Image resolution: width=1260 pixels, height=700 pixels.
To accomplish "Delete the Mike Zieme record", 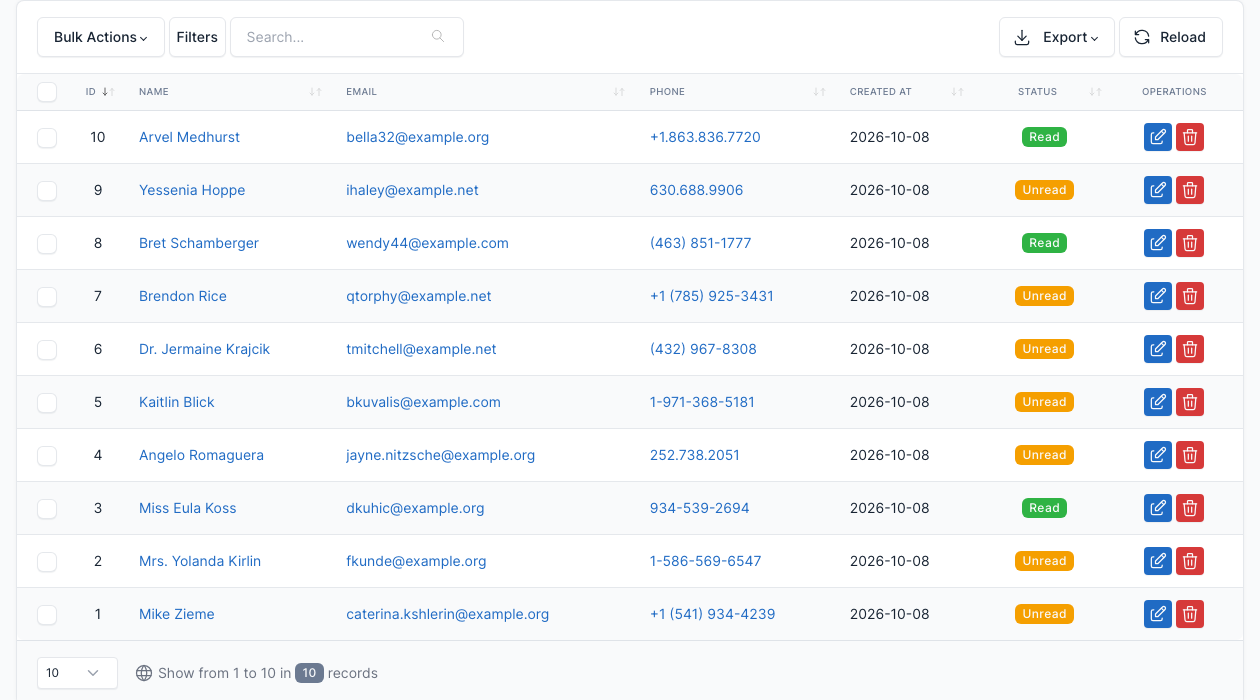I will (1190, 614).
